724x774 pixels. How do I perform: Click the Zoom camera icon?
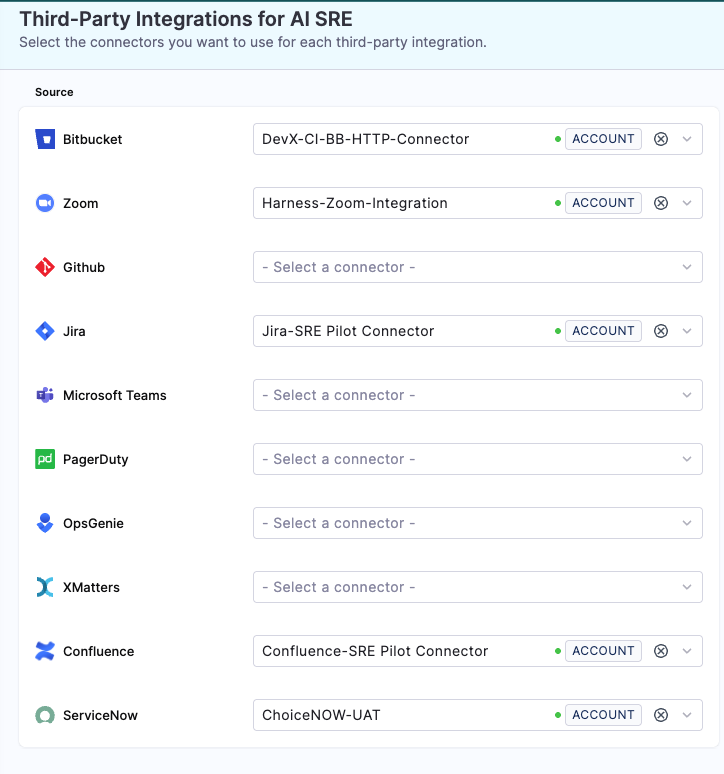[45, 203]
